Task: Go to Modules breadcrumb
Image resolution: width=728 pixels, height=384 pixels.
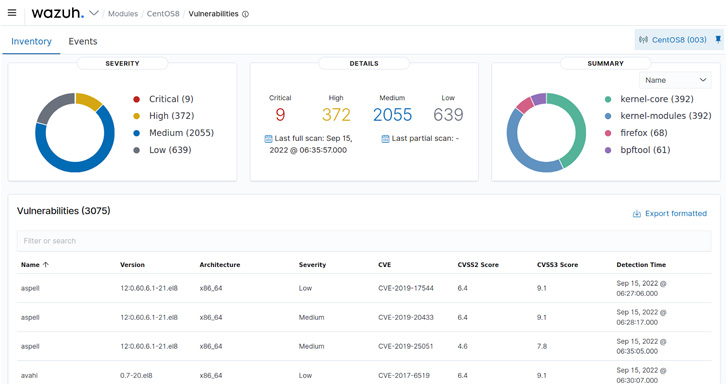Action: (x=123, y=14)
